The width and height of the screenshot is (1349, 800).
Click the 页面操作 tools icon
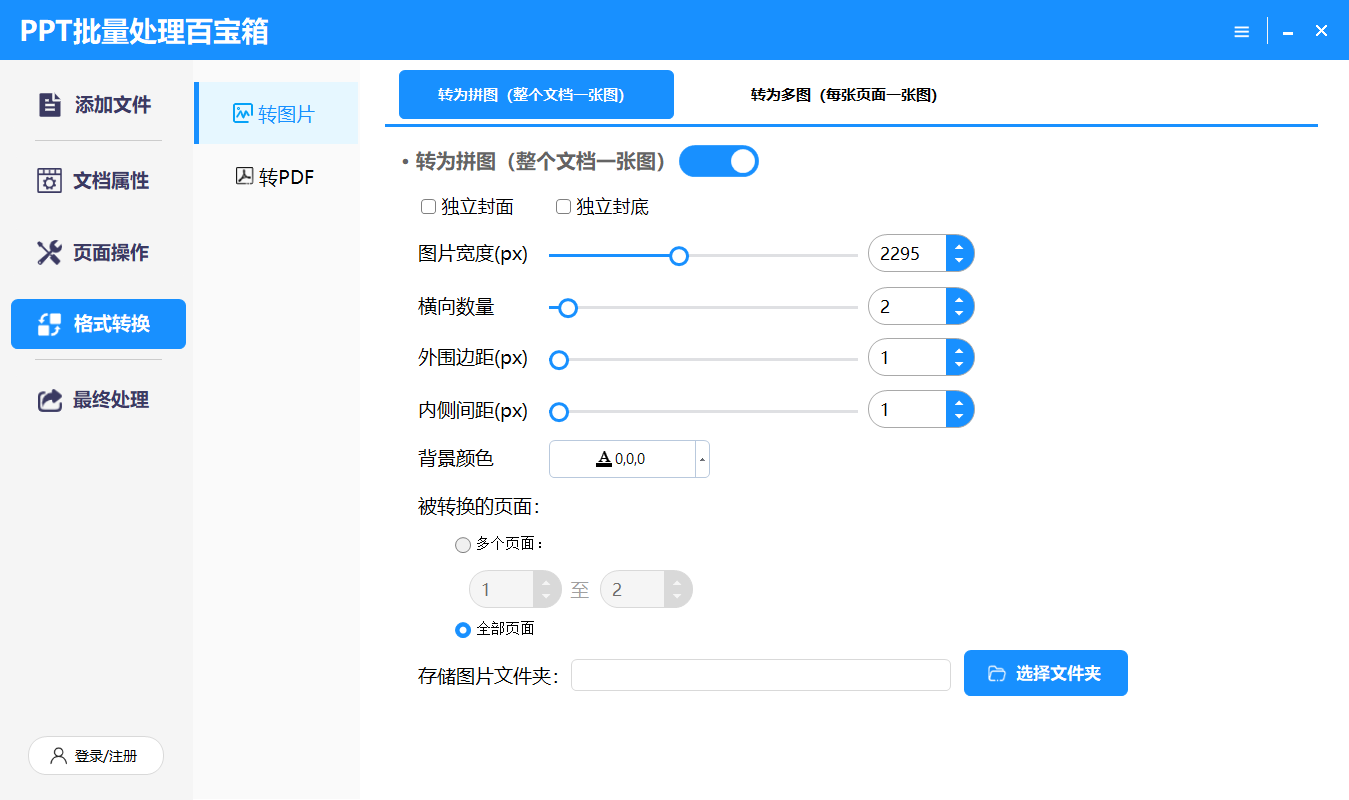tap(49, 253)
